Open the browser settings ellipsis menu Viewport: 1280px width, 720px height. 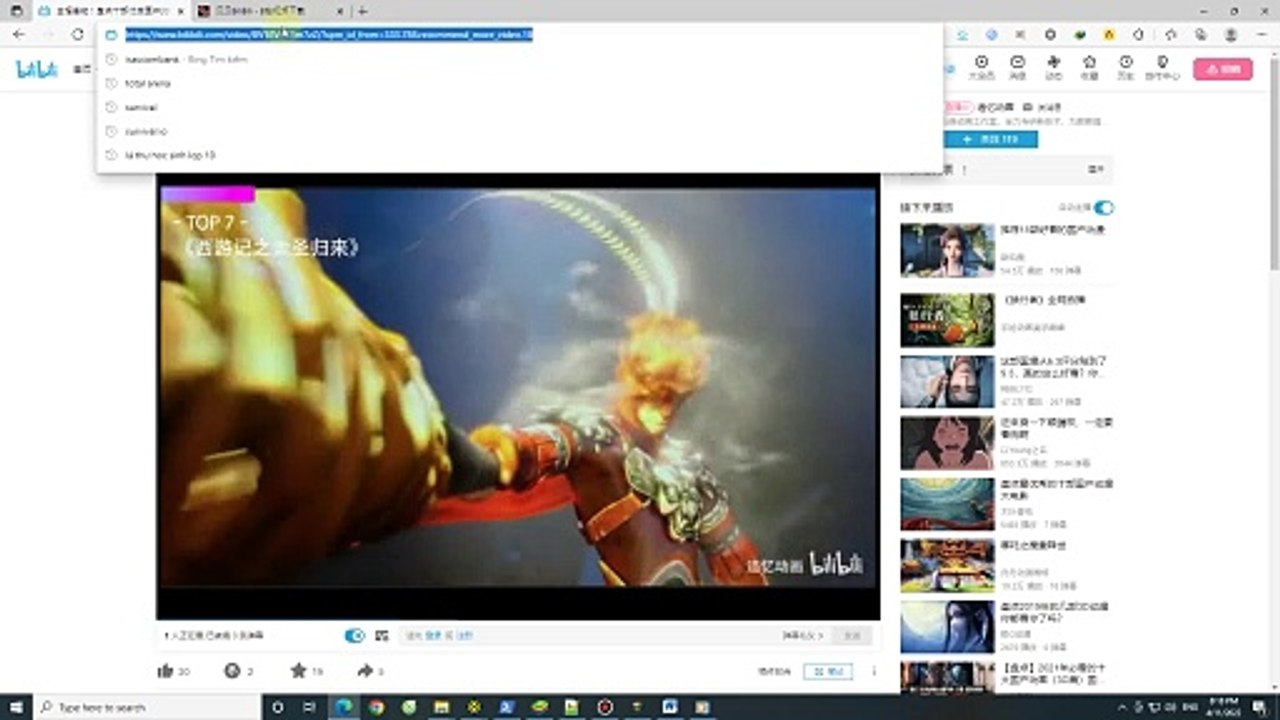(x=1260, y=34)
